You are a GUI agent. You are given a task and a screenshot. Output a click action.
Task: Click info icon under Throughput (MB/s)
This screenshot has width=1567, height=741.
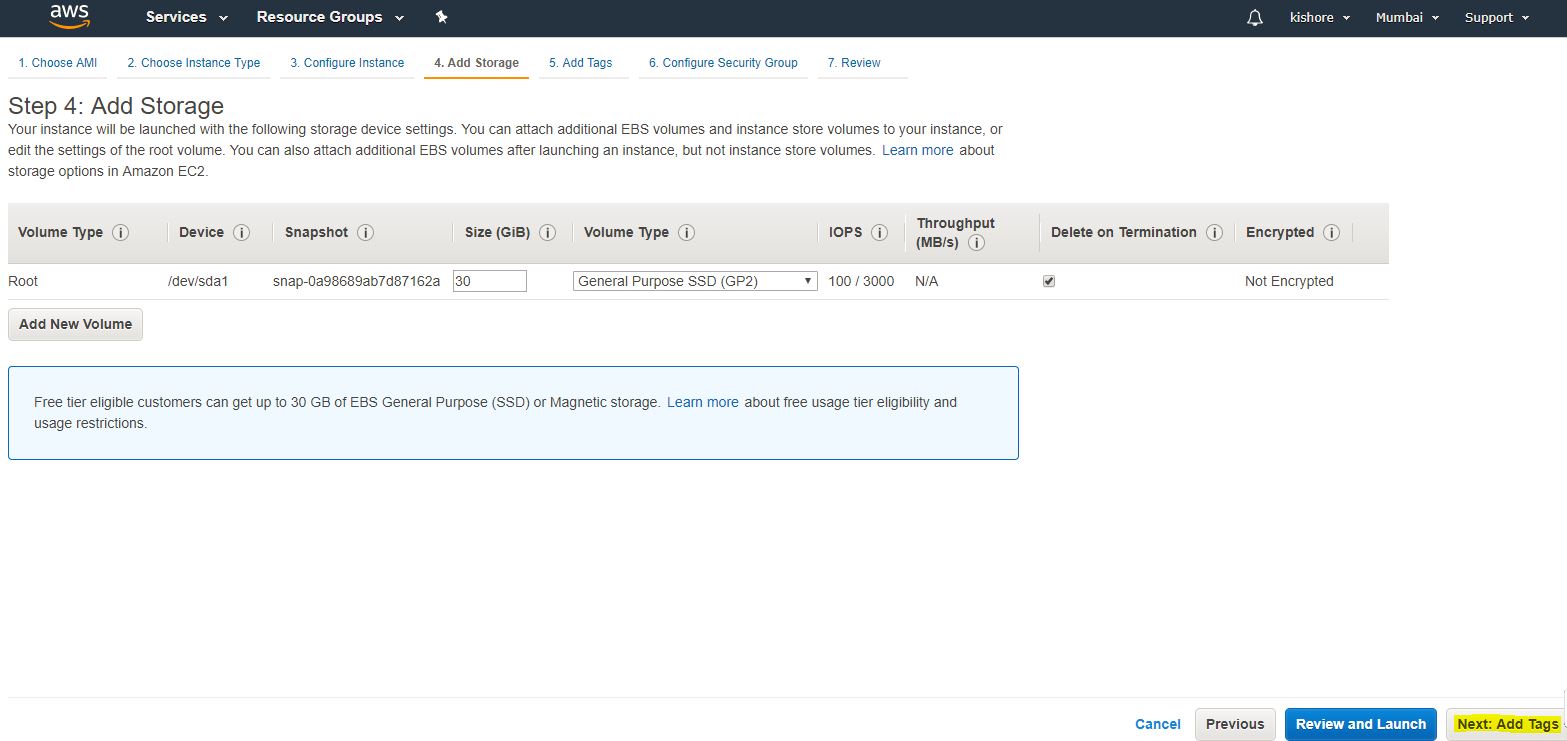coord(976,243)
